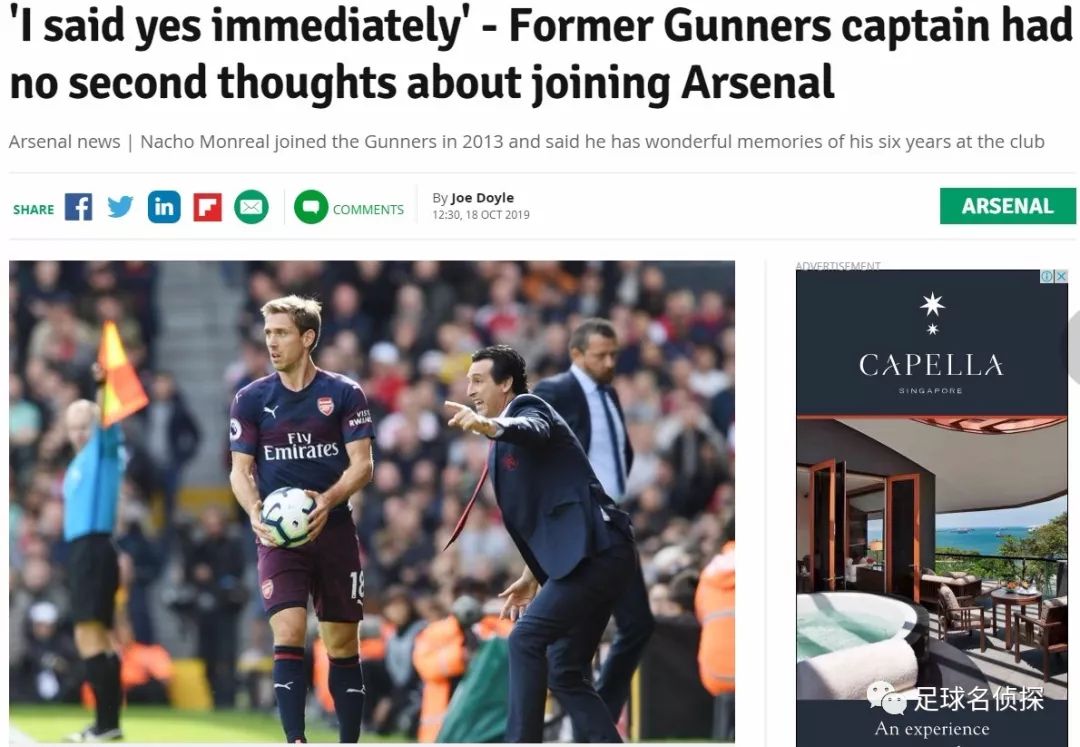1080x747 pixels.
Task: Share article on Twitter
Action: click(x=121, y=207)
